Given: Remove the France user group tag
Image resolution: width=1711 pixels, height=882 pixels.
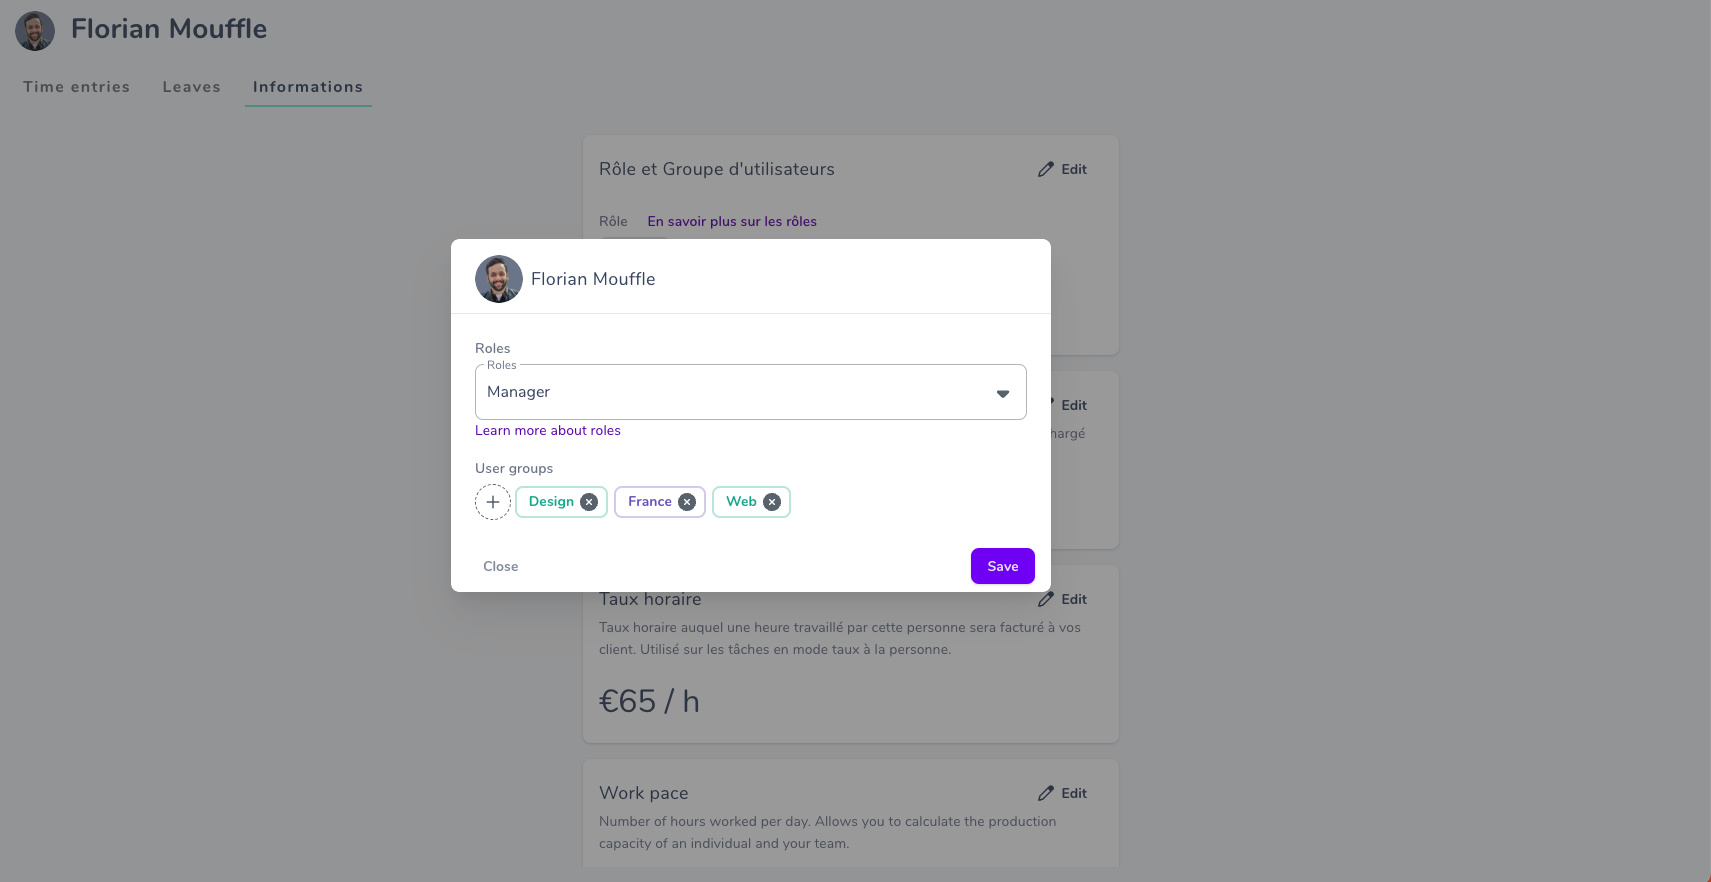Looking at the screenshot, I should point(687,502).
